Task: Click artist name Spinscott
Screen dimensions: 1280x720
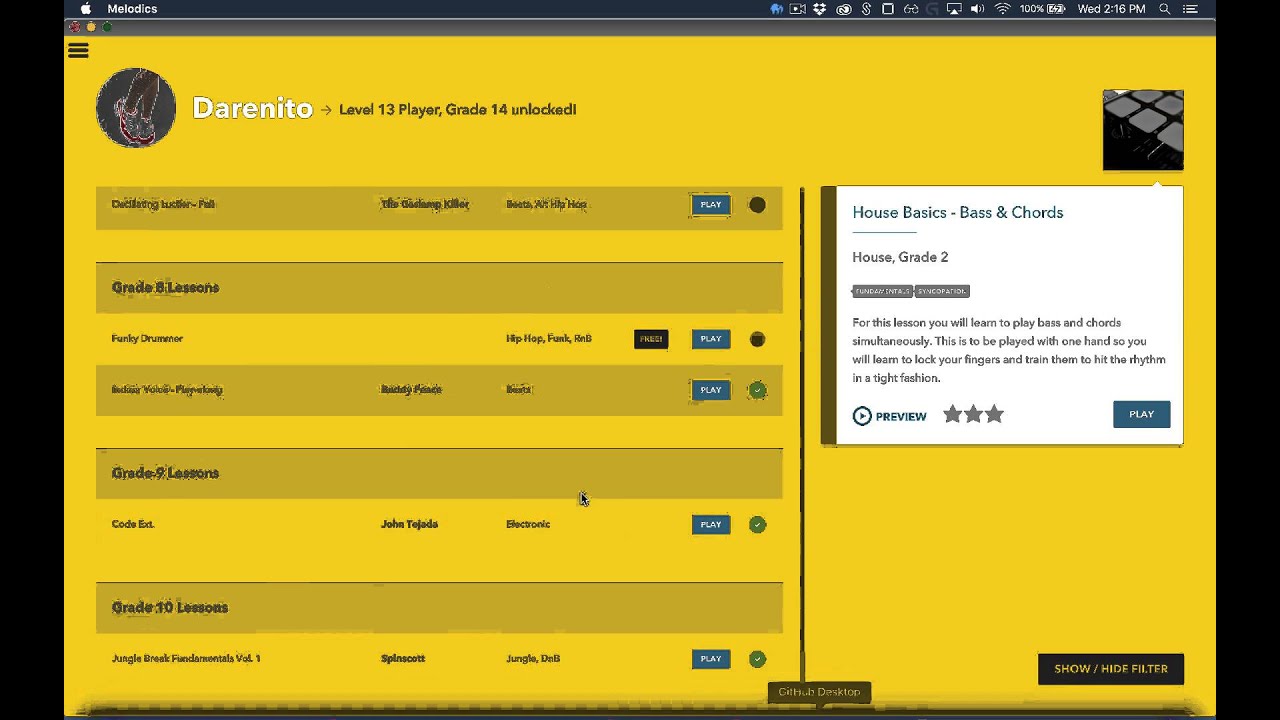Action: [403, 659]
